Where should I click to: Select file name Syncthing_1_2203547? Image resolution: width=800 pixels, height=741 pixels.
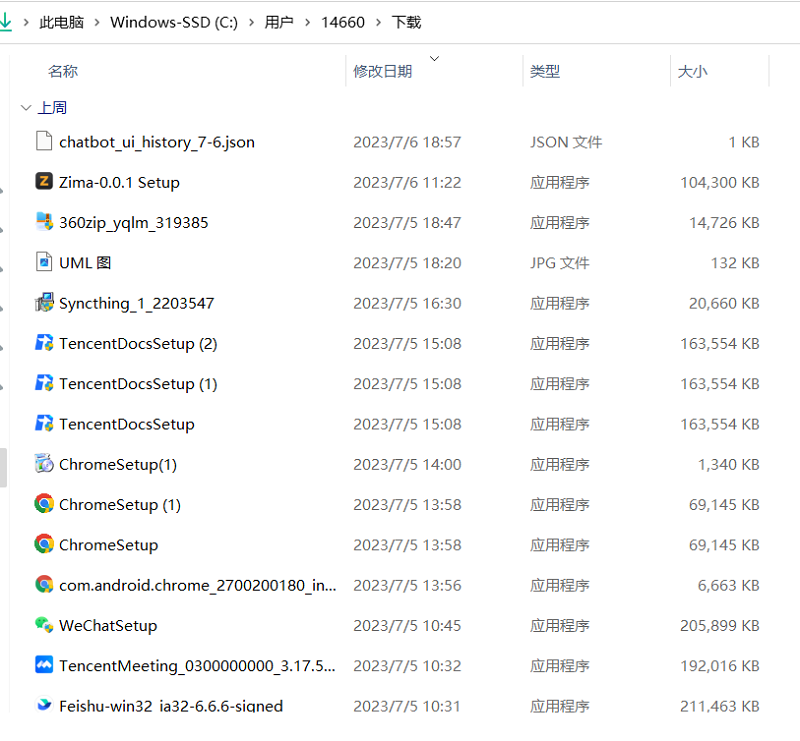pos(137,303)
